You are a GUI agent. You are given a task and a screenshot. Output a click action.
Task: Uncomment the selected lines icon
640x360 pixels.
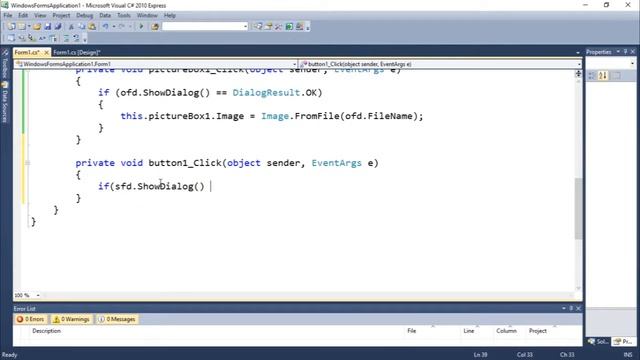76,38
